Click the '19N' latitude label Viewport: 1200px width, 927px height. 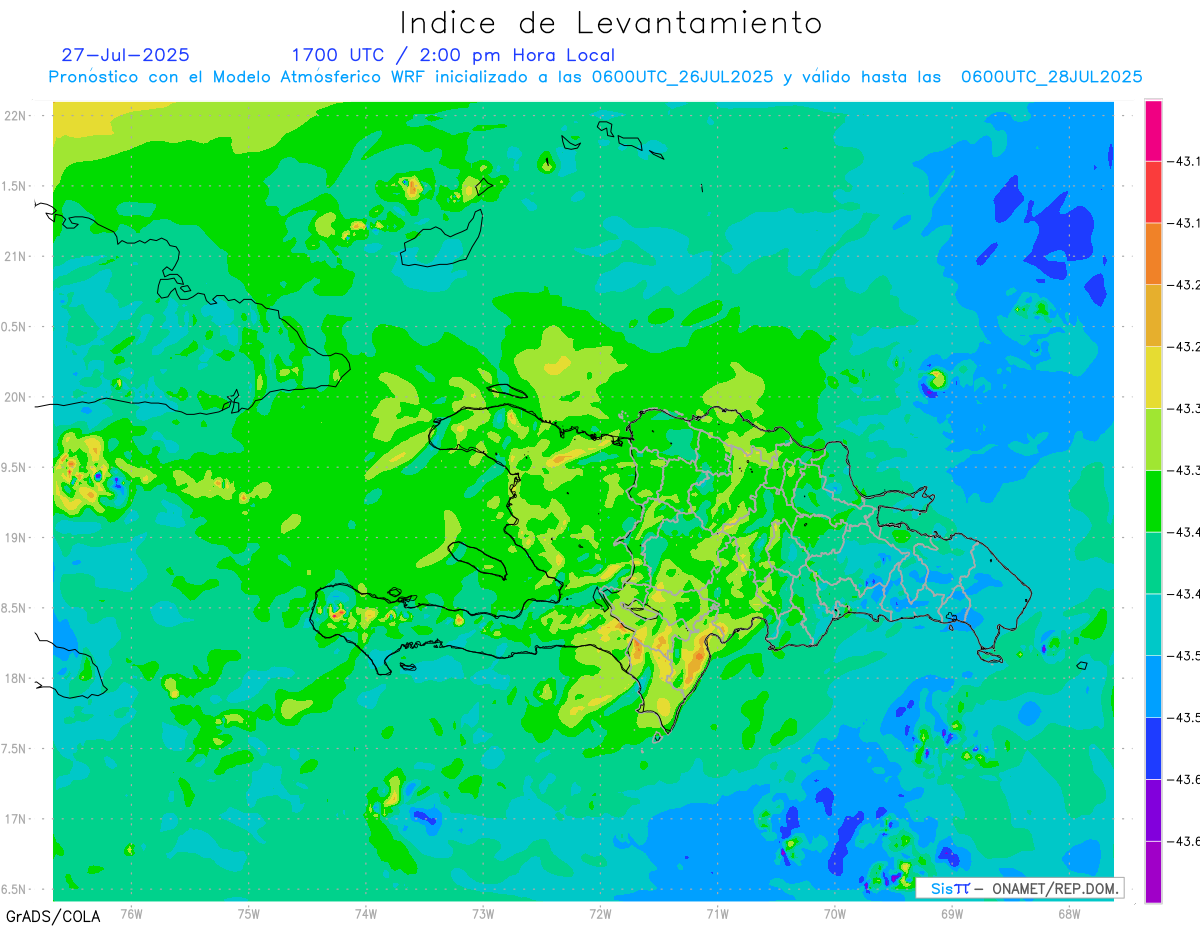pyautogui.click(x=16, y=537)
